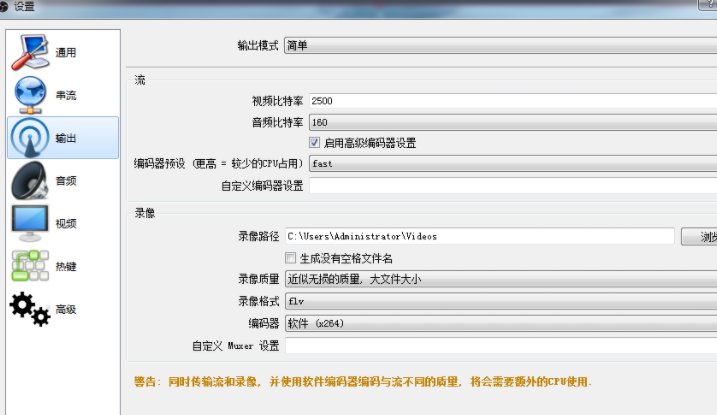Open the 录像质量 quality dropdown

coord(501,279)
